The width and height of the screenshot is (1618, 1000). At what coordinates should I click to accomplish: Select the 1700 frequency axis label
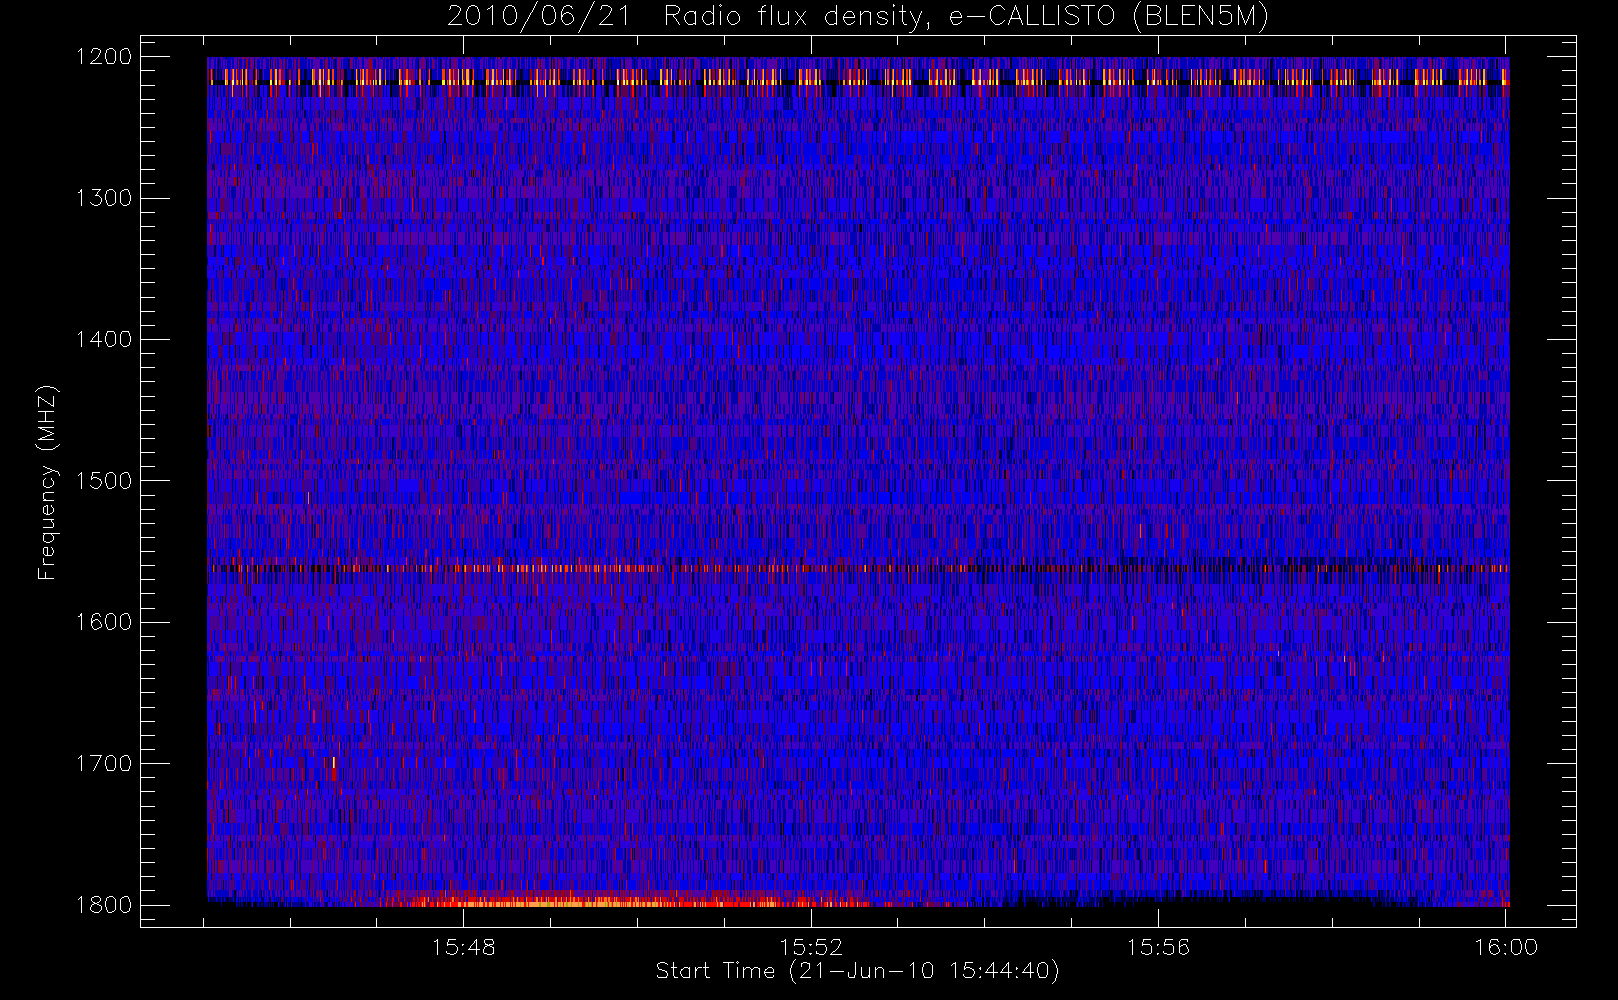pyautogui.click(x=104, y=763)
